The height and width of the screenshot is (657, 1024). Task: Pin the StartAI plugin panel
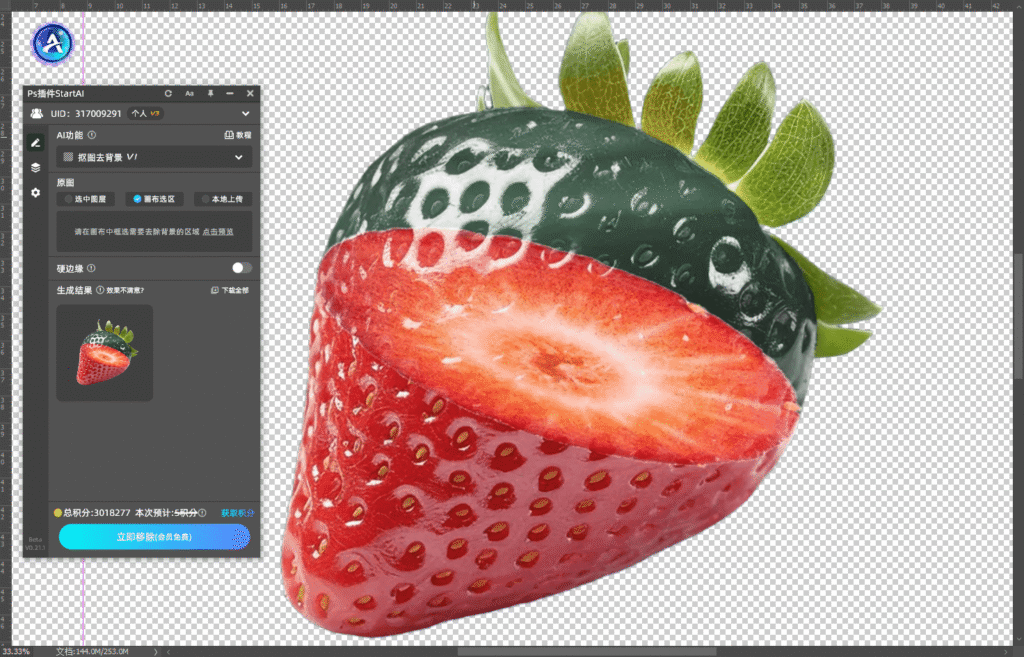(210, 93)
